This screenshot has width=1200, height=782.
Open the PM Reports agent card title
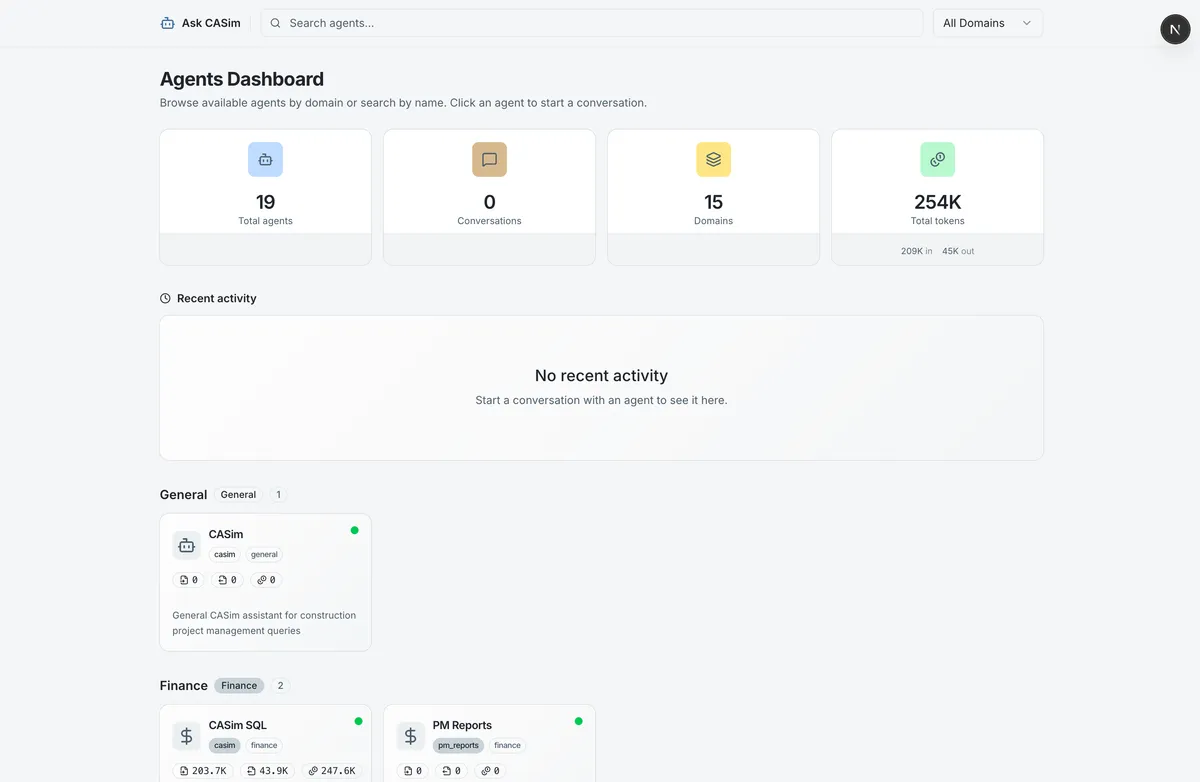pyautogui.click(x=462, y=725)
